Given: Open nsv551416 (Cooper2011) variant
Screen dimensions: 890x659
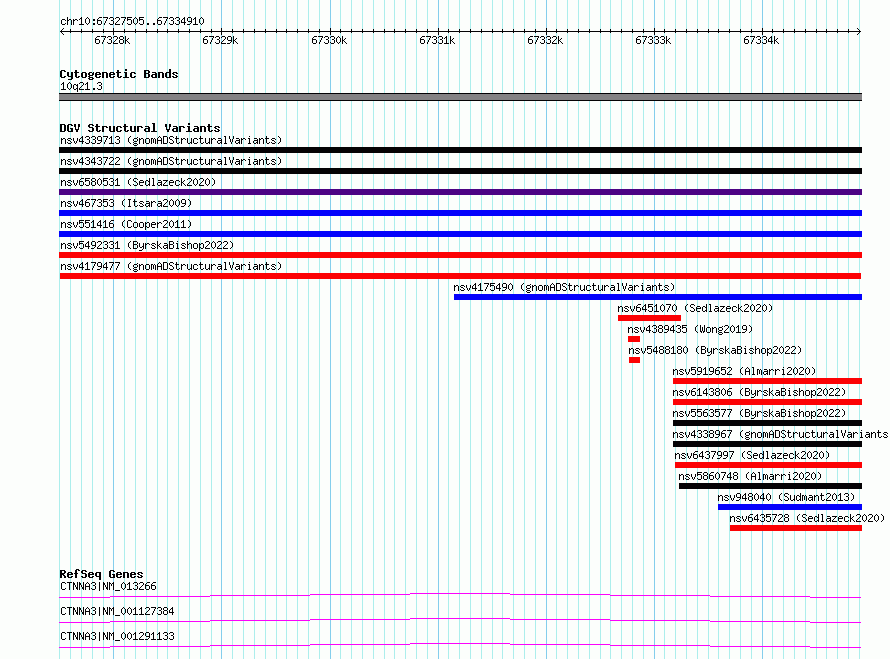Looking at the screenshot, I should [x=126, y=224].
